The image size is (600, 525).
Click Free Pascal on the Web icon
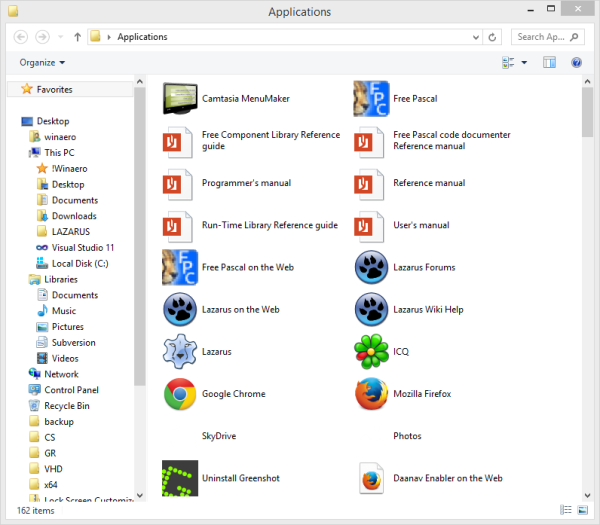coord(180,267)
